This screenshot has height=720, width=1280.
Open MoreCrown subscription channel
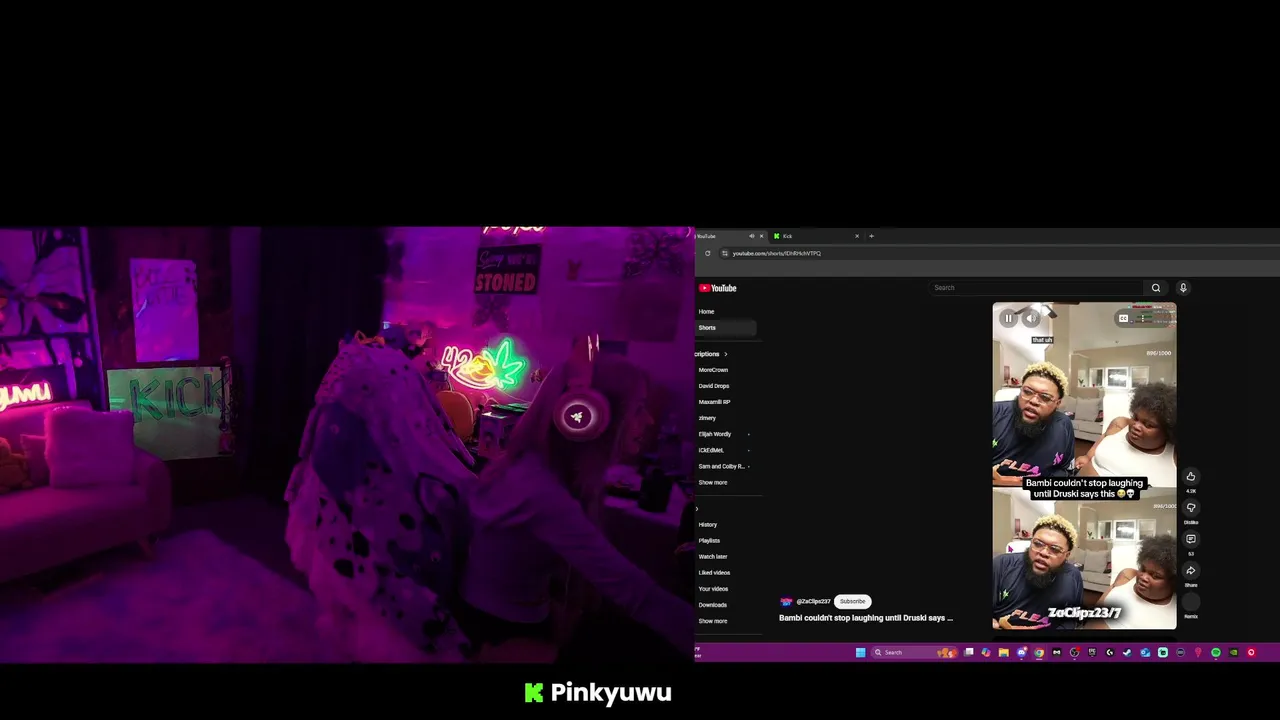coord(713,370)
